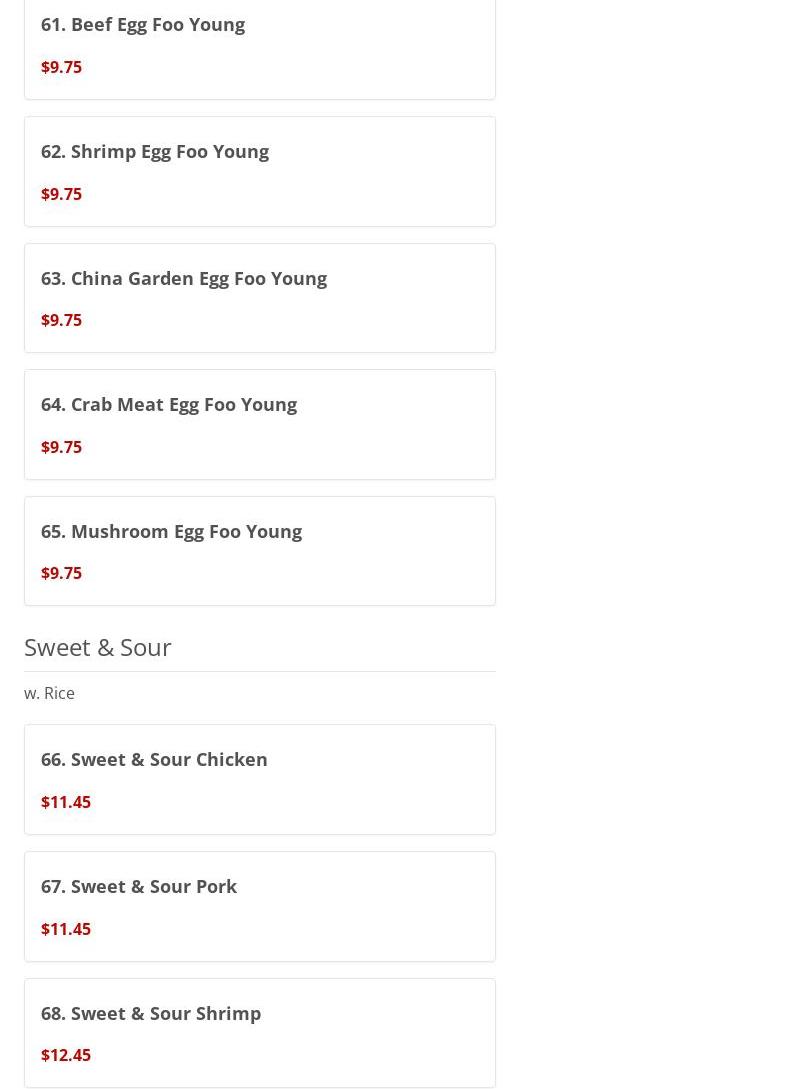Open 66. Sweet & Sour Chicken item
Viewport: 785px width, 1089px height.
(x=154, y=759)
